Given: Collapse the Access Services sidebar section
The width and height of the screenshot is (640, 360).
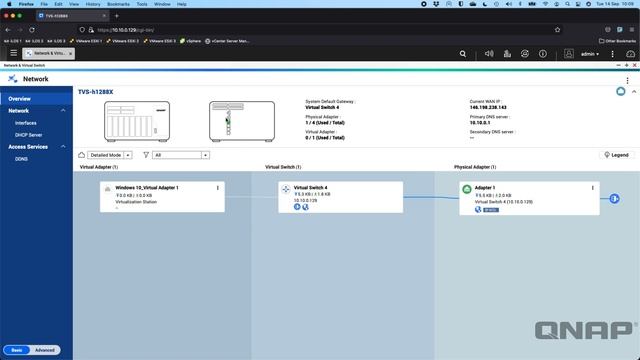Looking at the screenshot, I should pyautogui.click(x=63, y=147).
